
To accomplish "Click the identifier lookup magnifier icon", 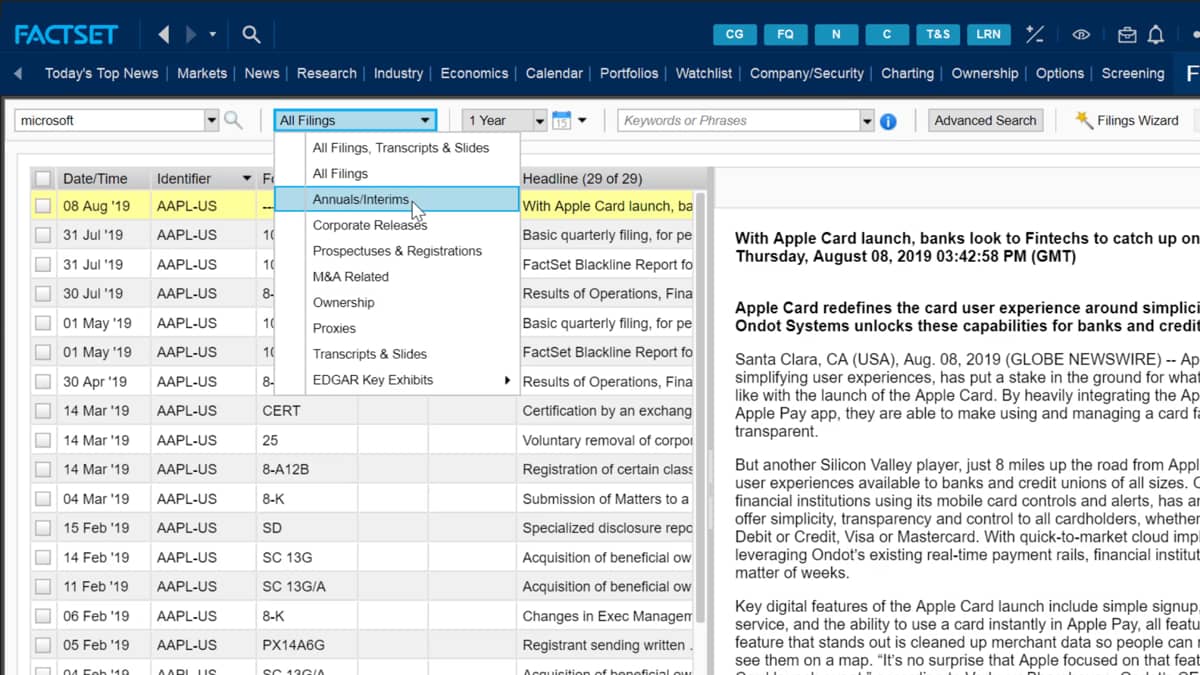I will pos(233,120).
